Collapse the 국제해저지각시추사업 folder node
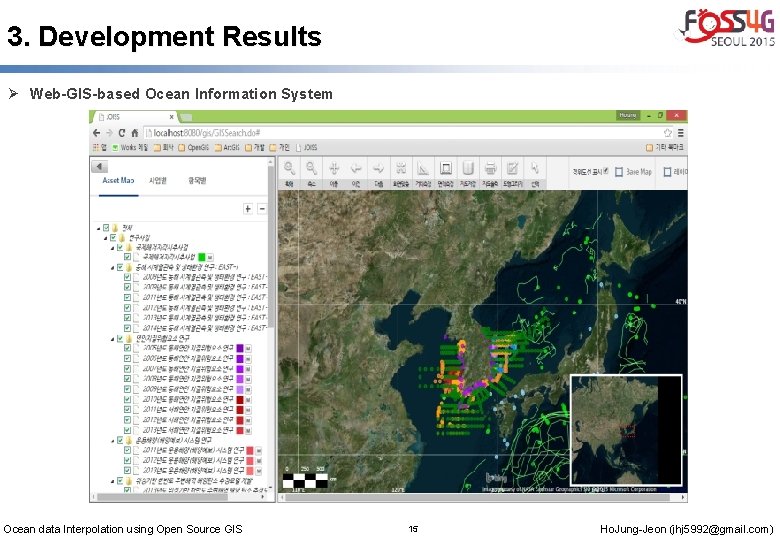Image resolution: width=780 pixels, height=540 pixels. point(112,248)
